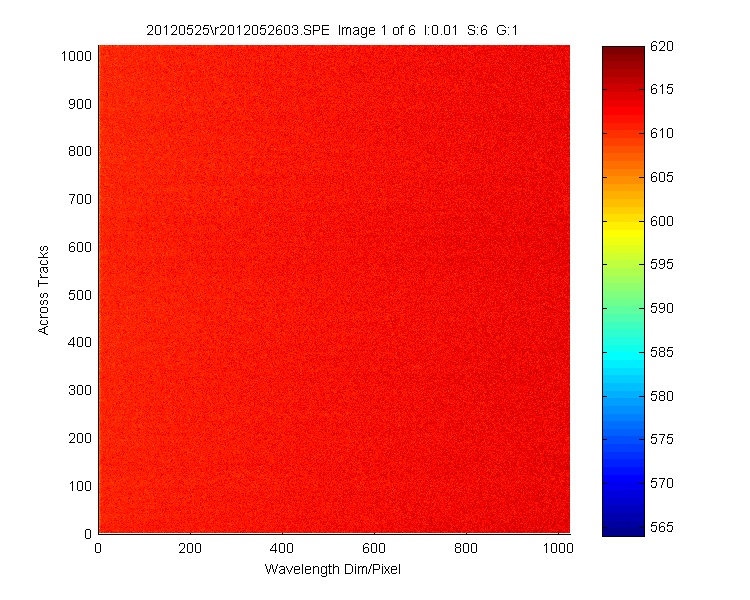Click colorbar tick label 565
This screenshot has width=750, height=600.
pyautogui.click(x=662, y=527)
